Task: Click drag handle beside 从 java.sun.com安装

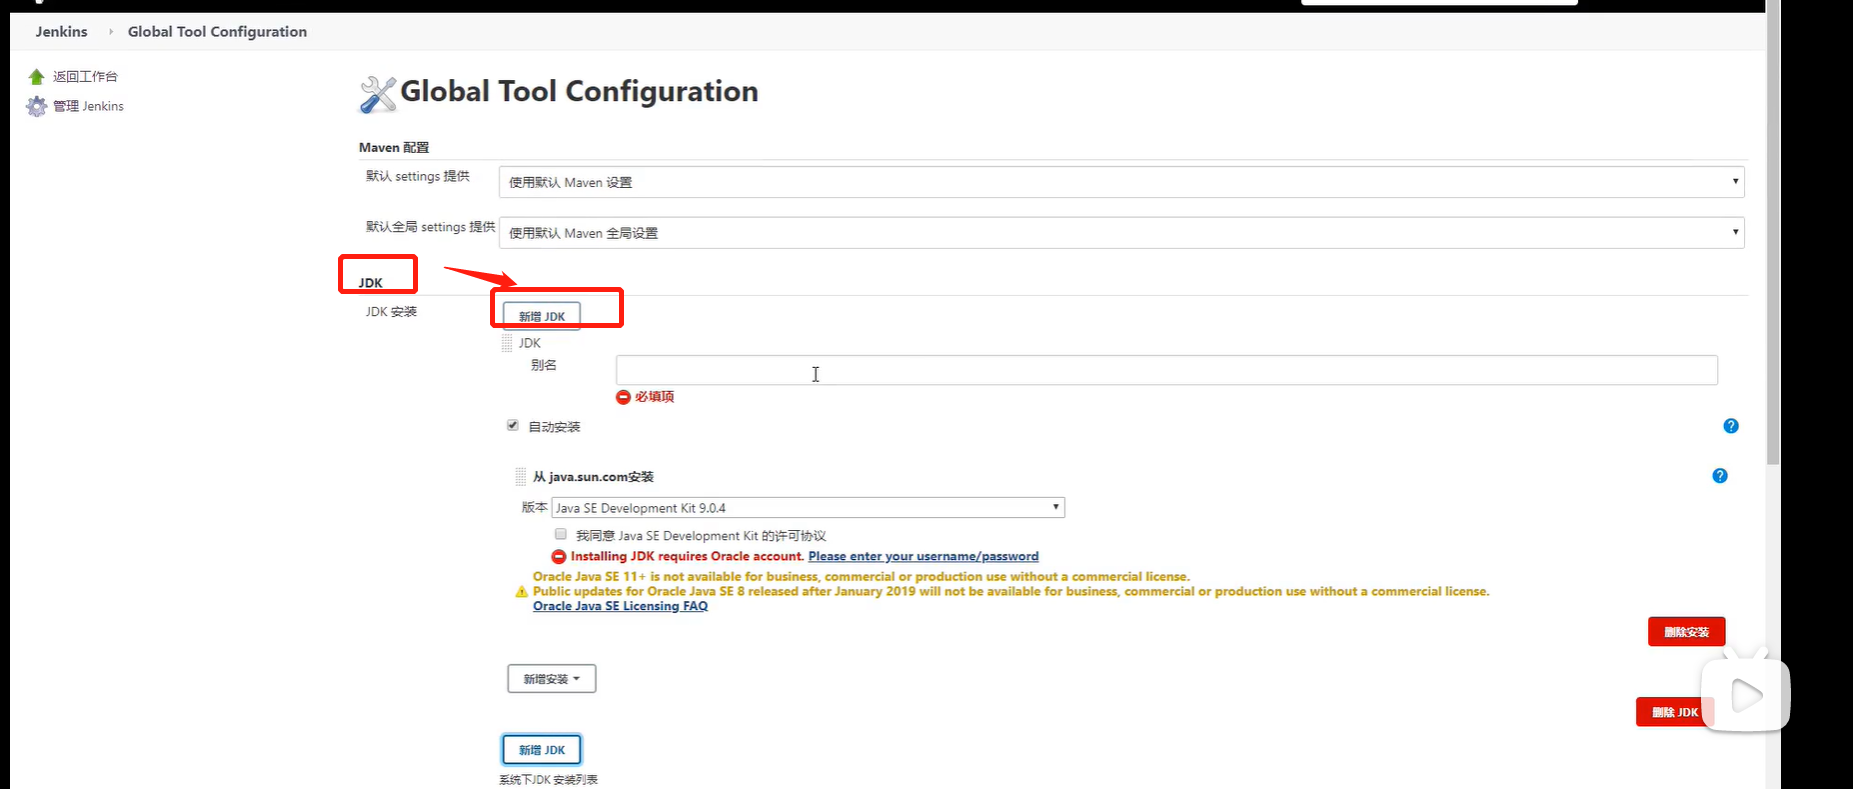Action: click(x=520, y=477)
